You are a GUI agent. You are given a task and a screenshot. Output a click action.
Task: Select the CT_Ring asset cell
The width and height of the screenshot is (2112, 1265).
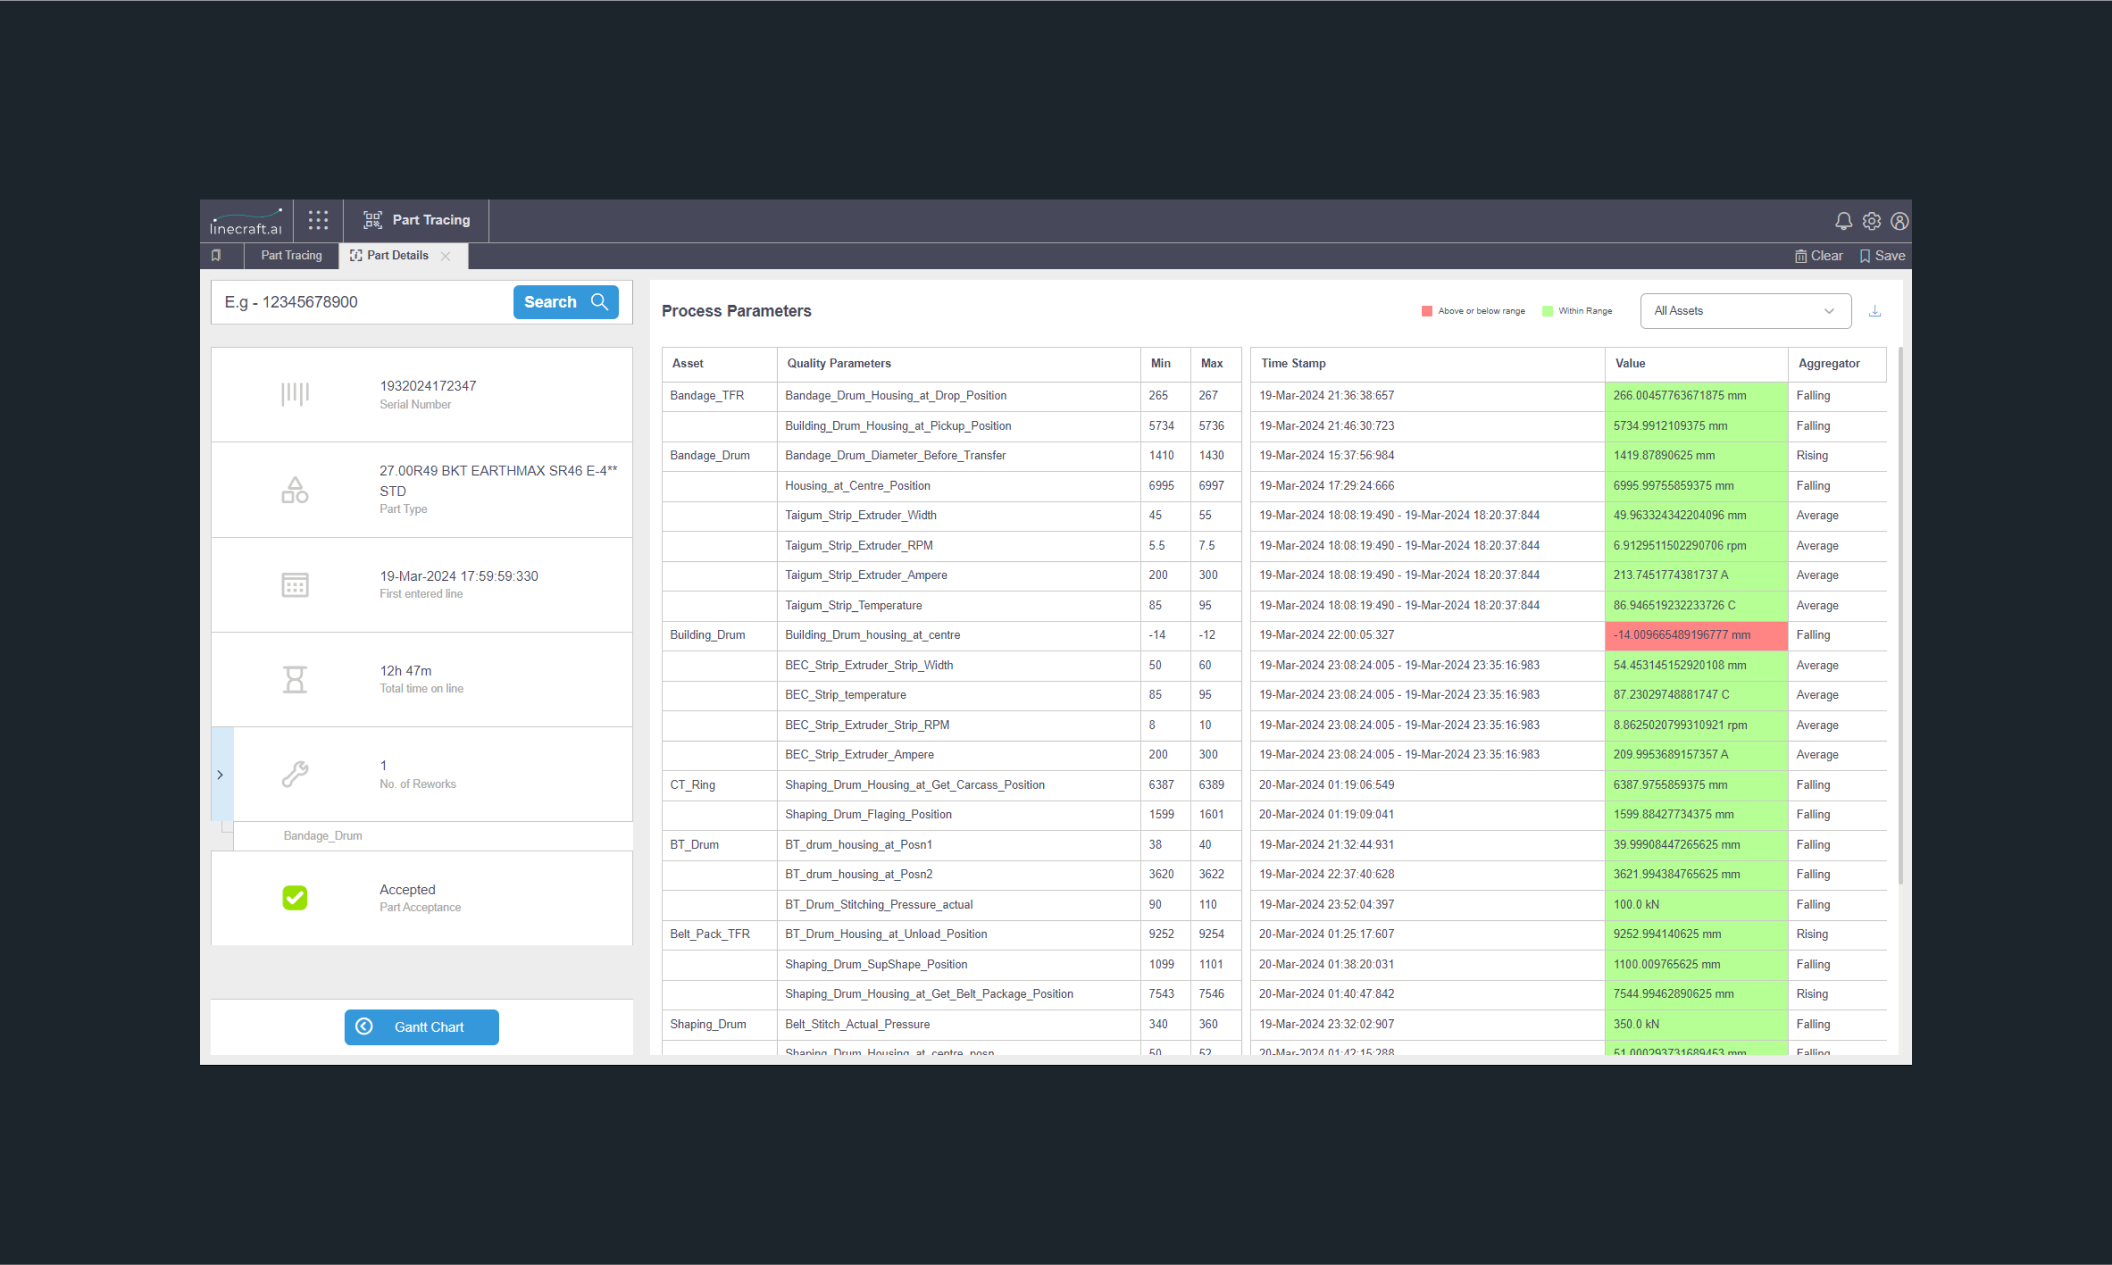[x=719, y=786]
